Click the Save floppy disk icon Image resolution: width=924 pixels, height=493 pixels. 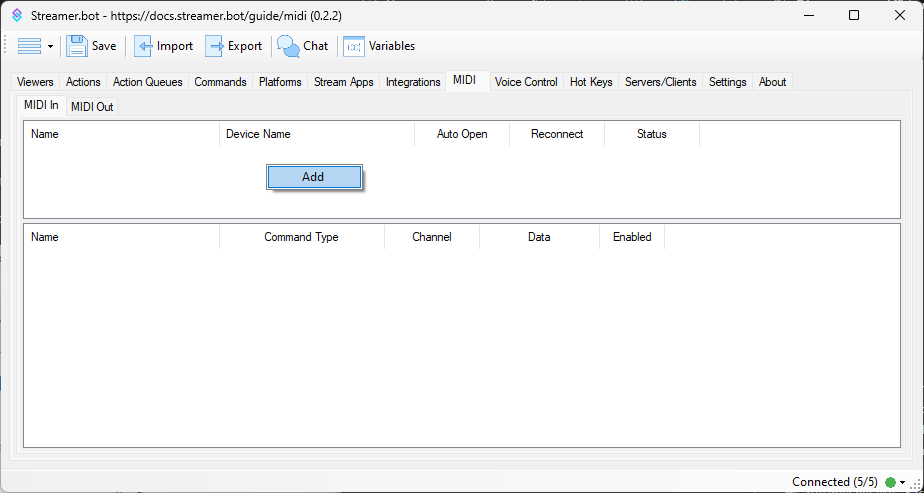click(78, 46)
